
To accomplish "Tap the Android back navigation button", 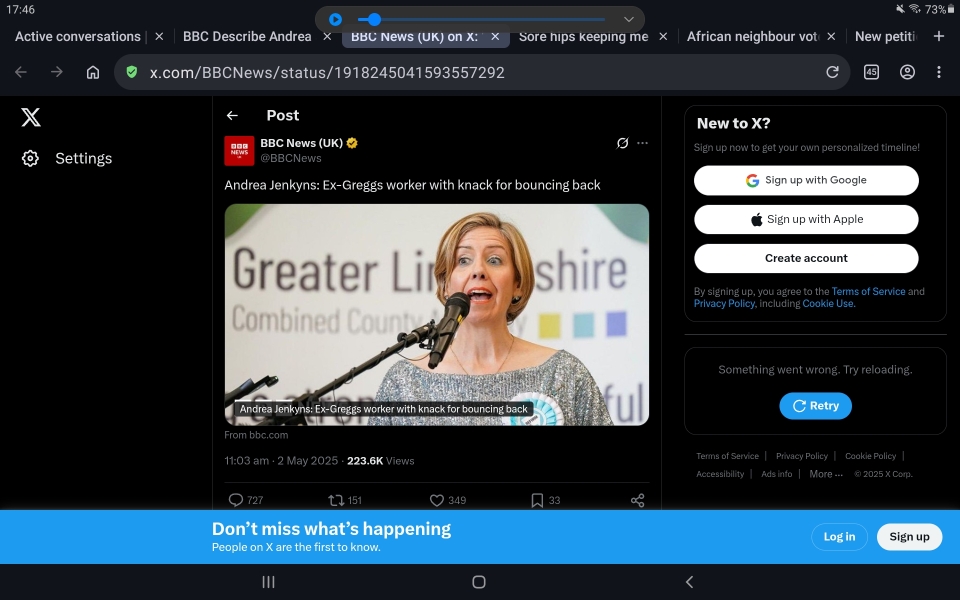I will pos(689,582).
